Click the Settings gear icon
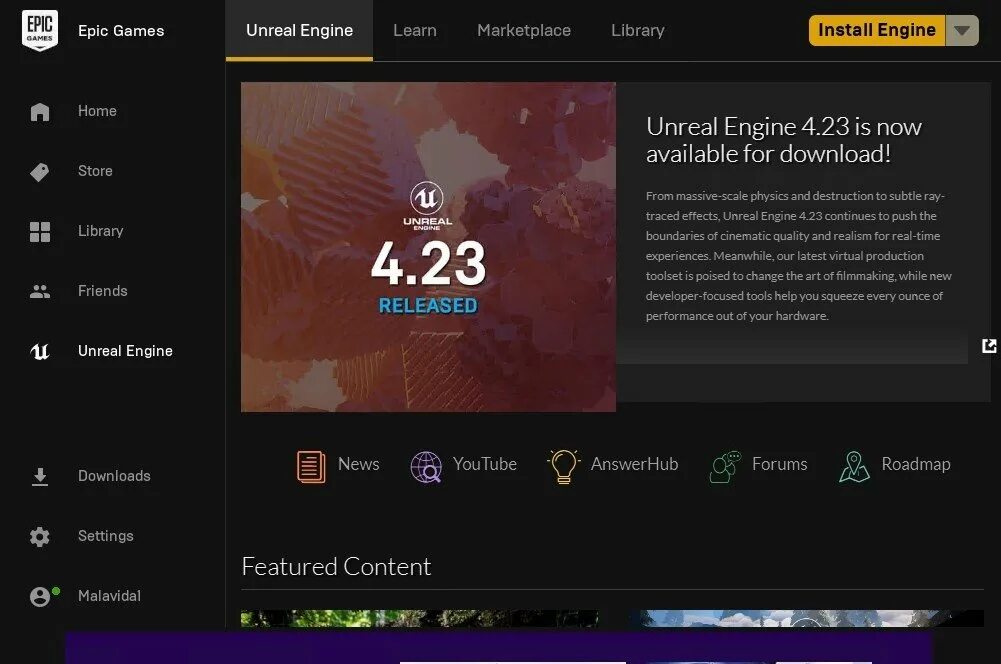The width and height of the screenshot is (1001, 664). pos(40,536)
